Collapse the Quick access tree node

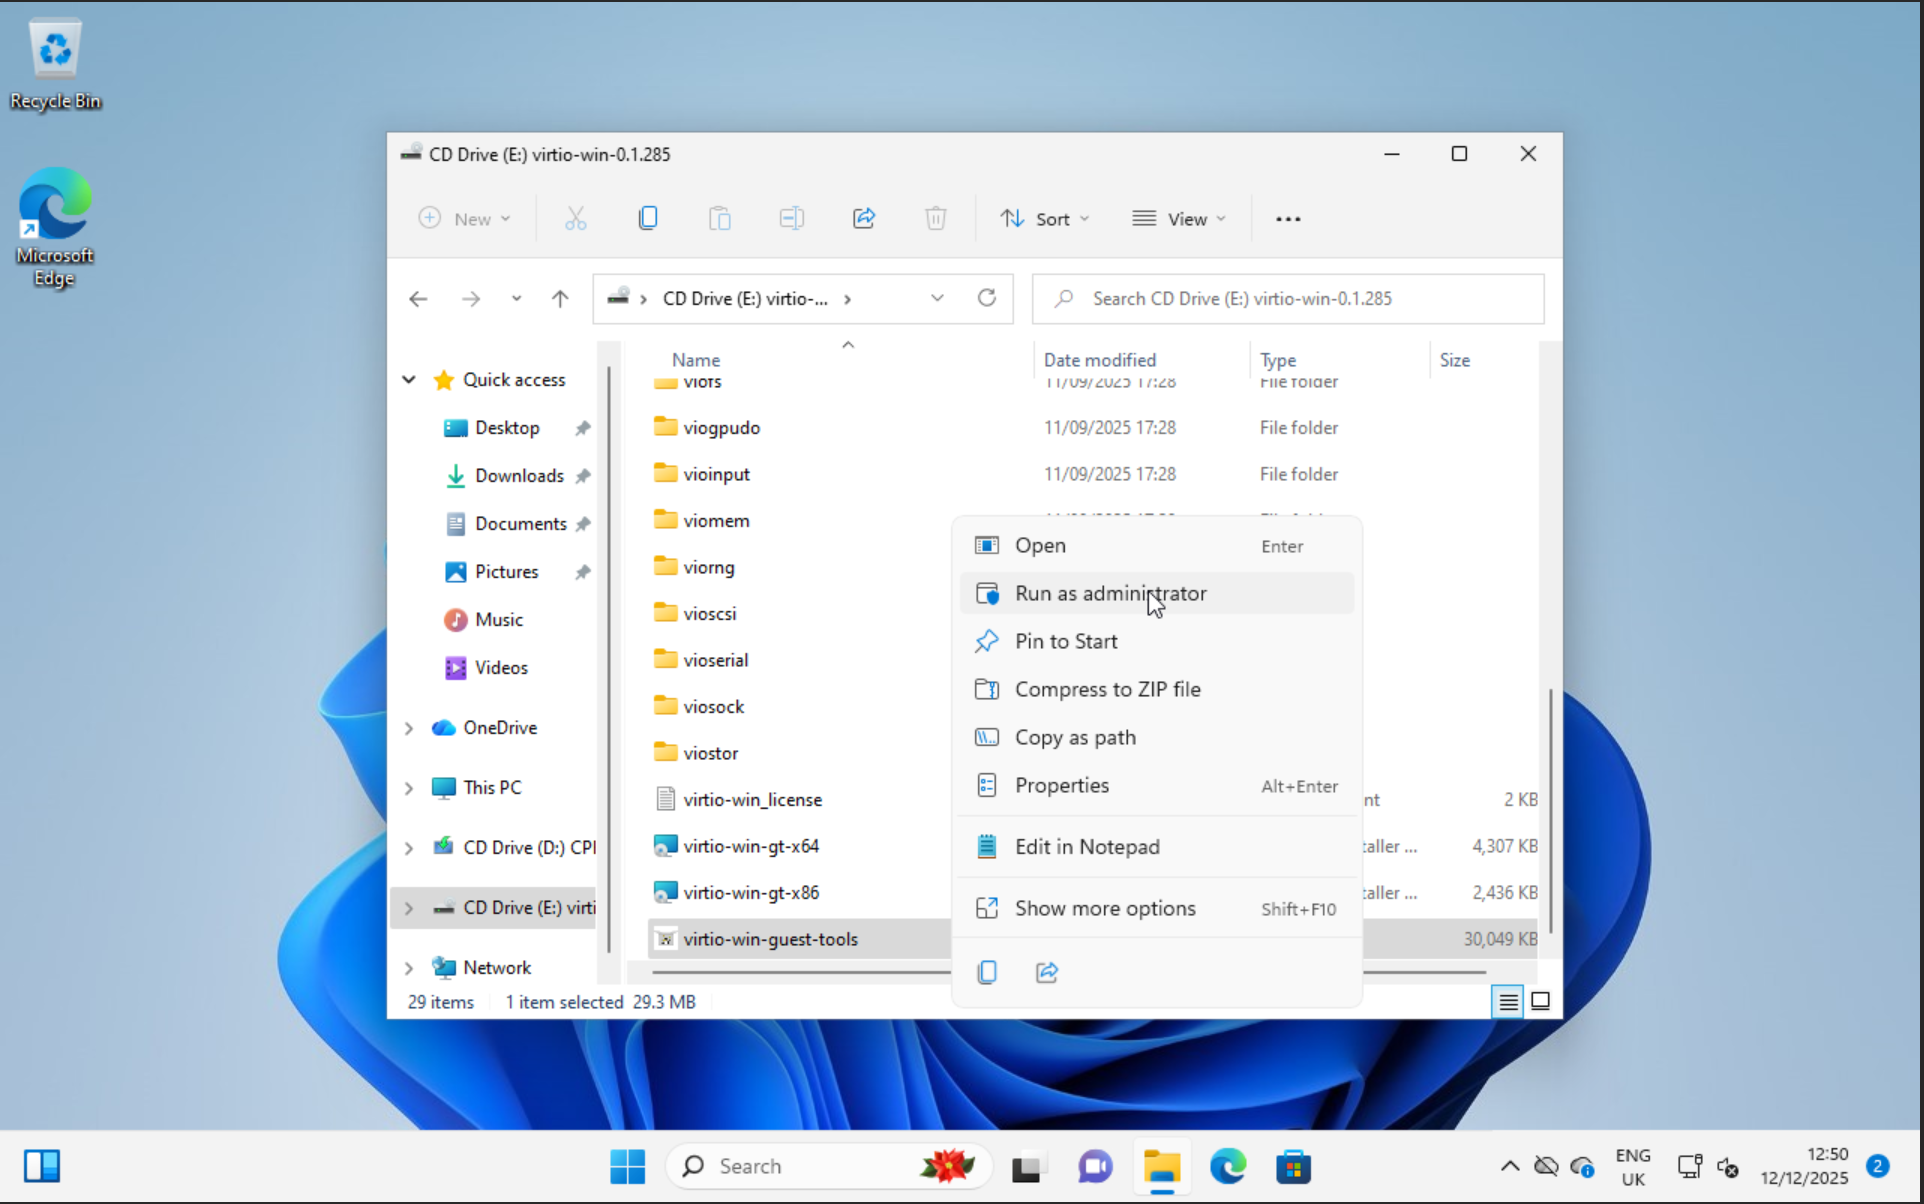click(x=409, y=380)
